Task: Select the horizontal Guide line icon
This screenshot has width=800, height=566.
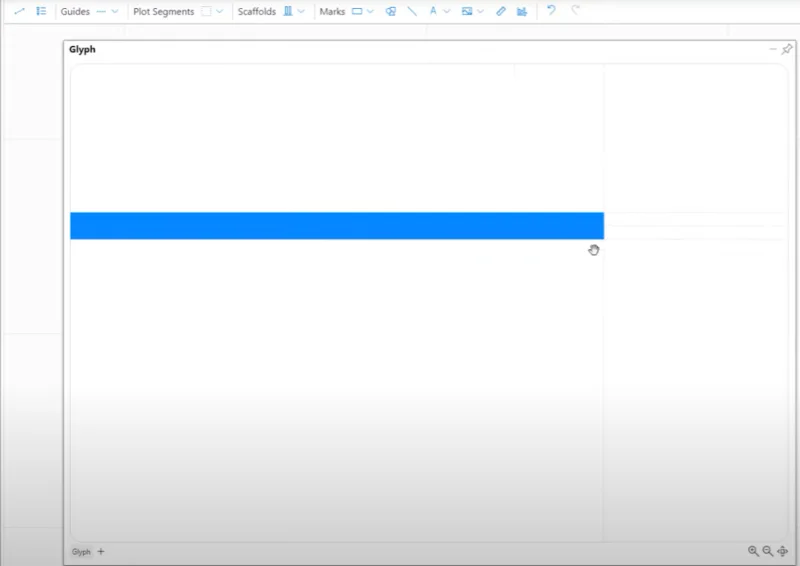Action: (101, 11)
